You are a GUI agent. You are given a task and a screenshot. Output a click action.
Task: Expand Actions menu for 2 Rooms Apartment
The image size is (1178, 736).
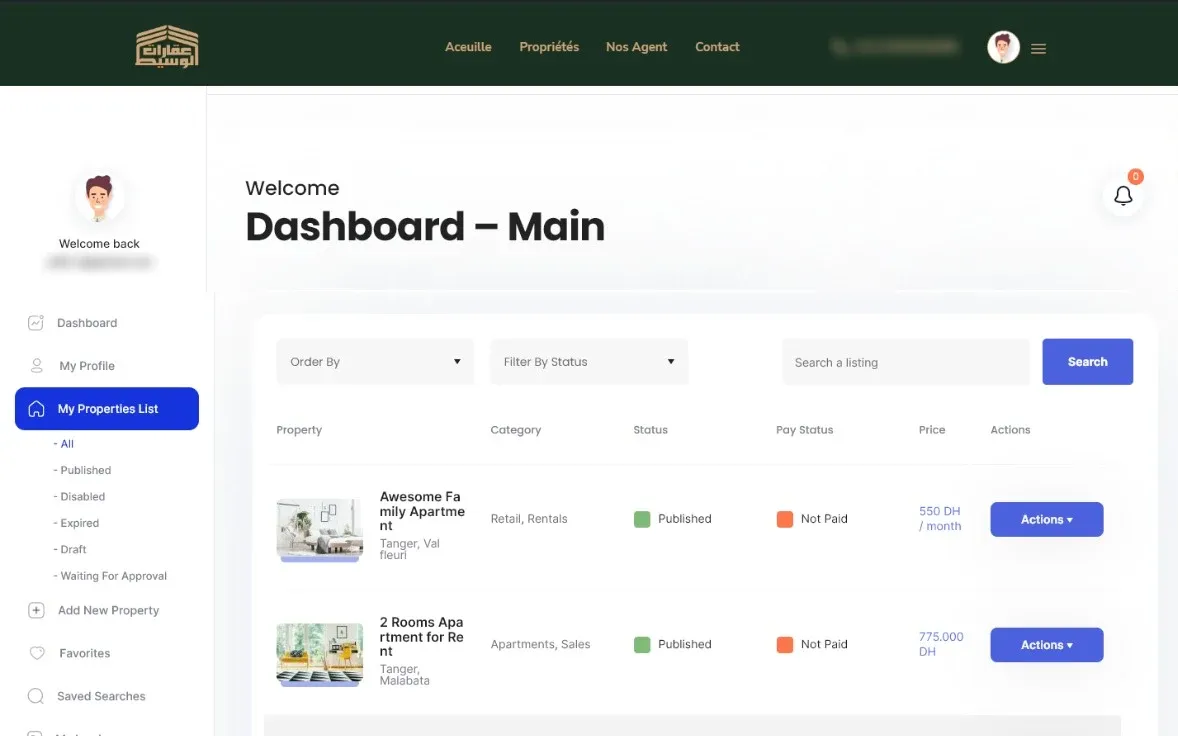[1047, 645]
